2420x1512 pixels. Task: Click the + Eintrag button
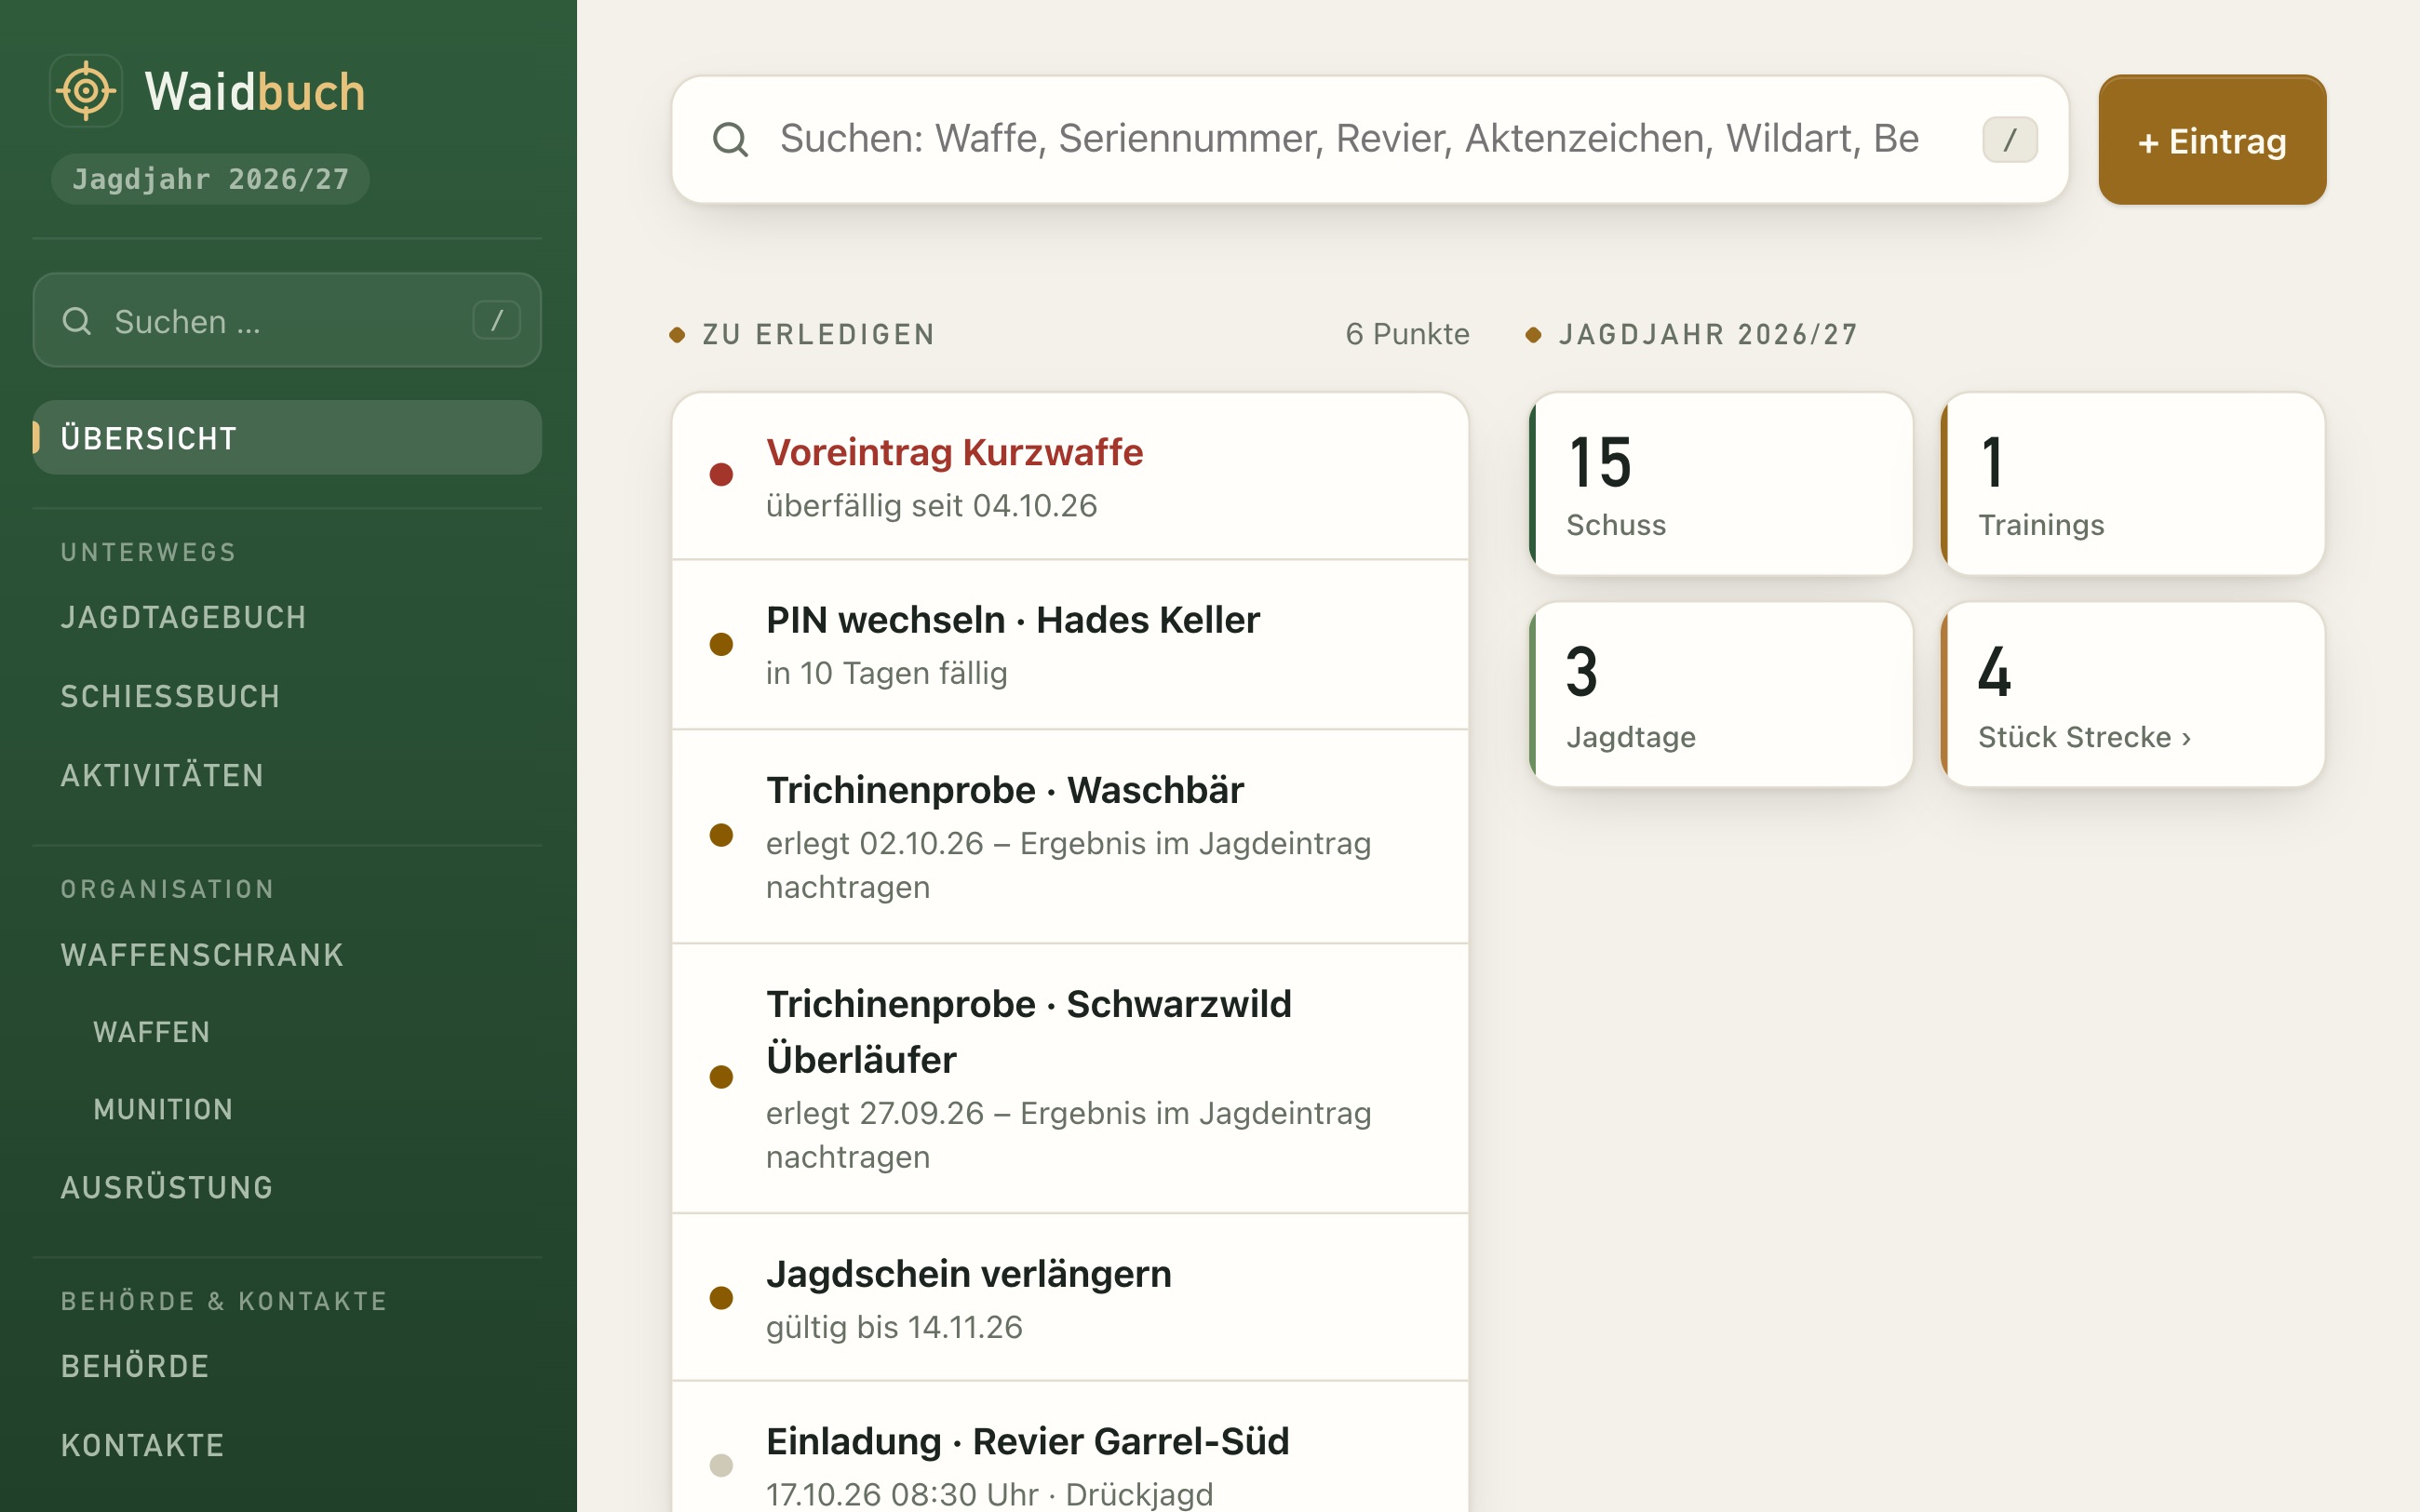coord(2212,140)
